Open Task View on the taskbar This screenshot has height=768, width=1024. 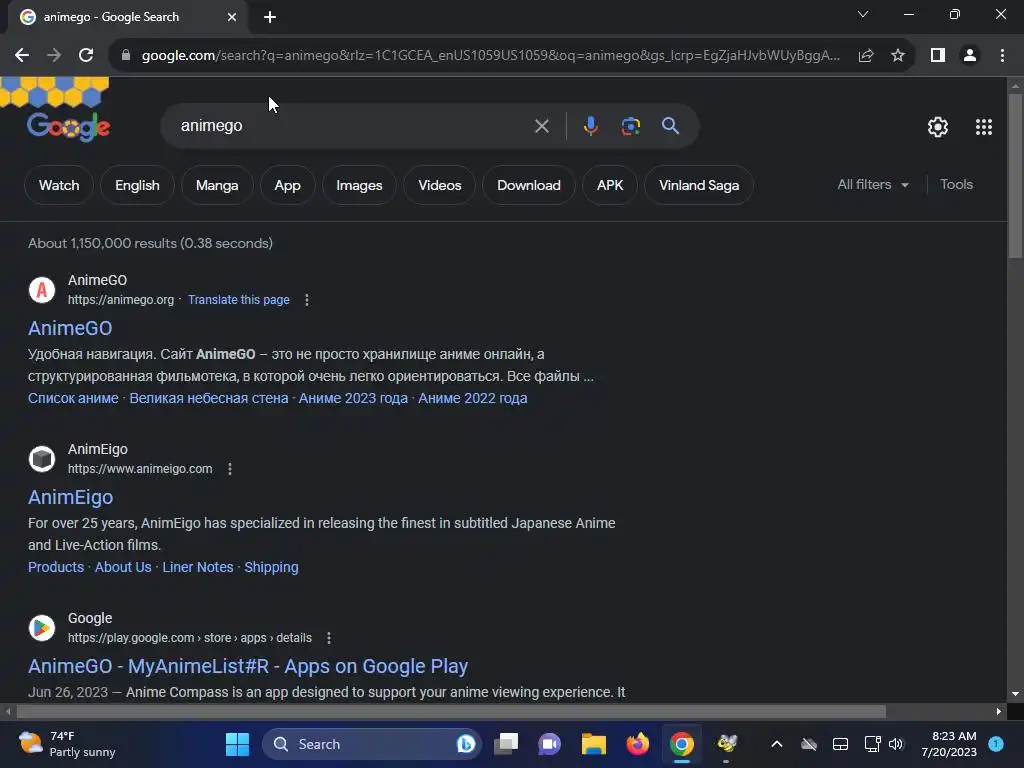pyautogui.click(x=506, y=744)
